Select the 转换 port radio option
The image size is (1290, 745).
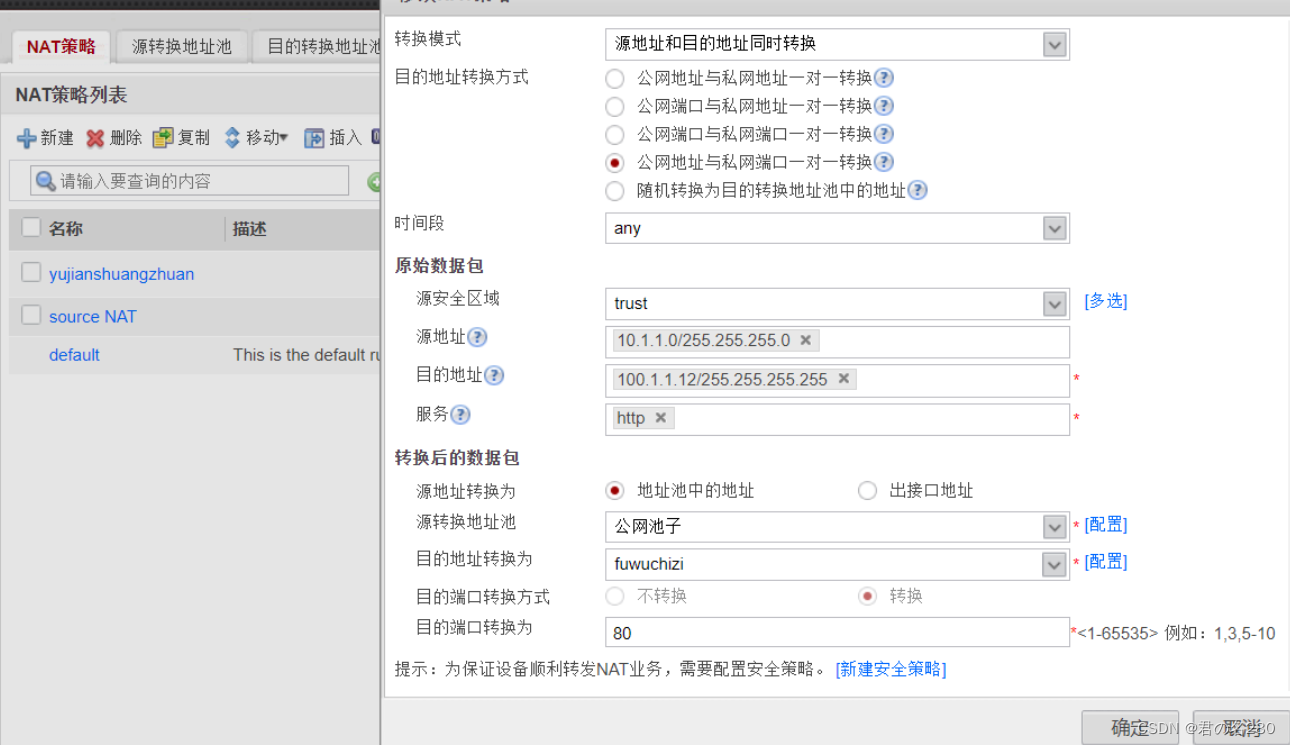click(x=867, y=596)
